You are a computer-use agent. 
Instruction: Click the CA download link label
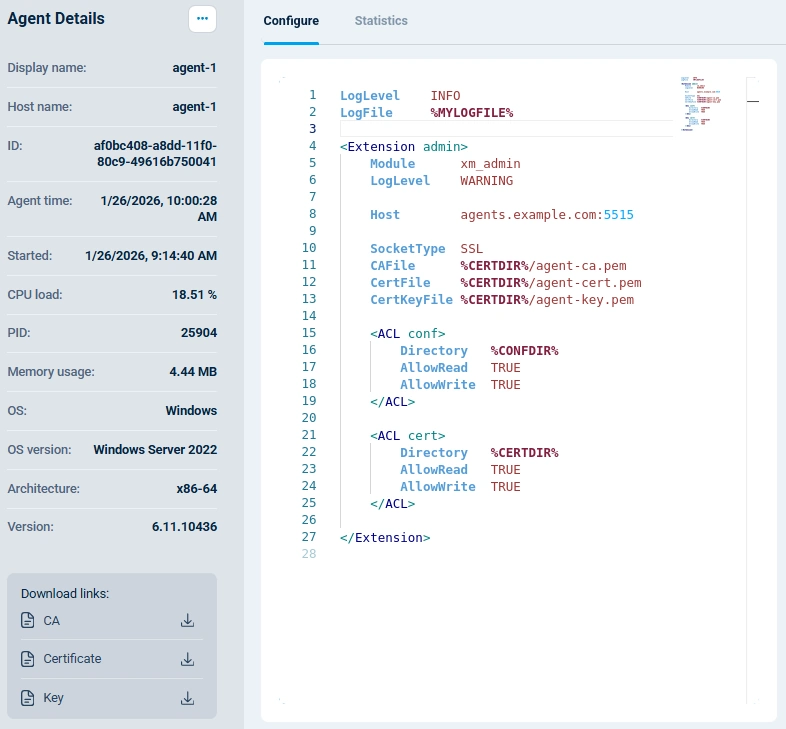(x=52, y=621)
